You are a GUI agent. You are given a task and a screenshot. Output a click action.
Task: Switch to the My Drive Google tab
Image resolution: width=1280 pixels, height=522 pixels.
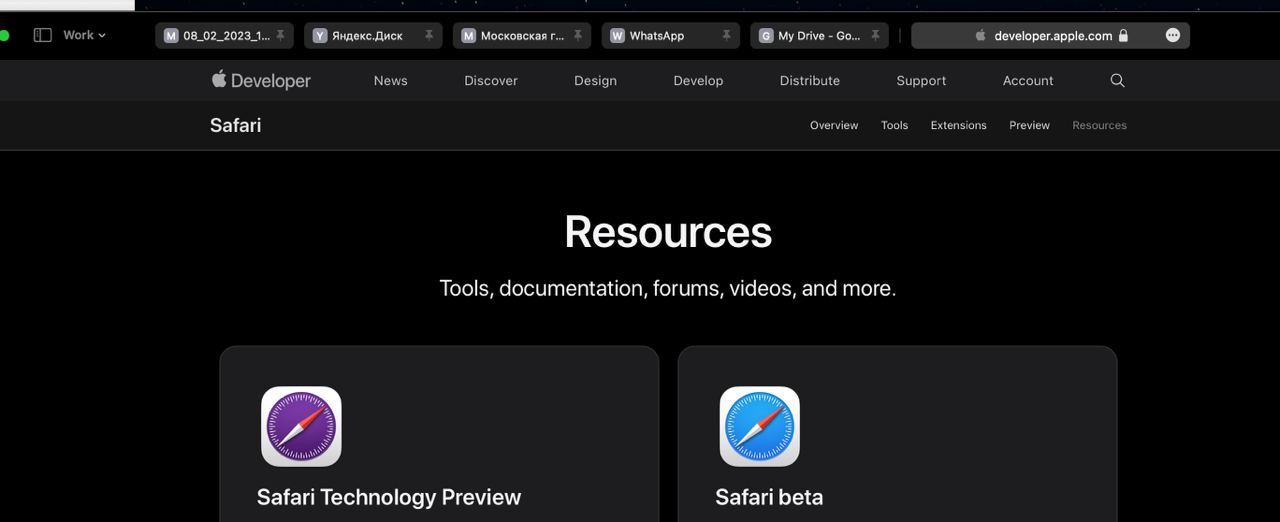(820, 36)
